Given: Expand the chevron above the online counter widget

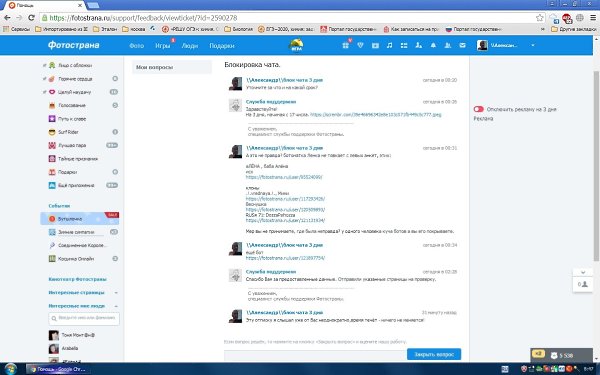Looking at the screenshot, I should [583, 272].
